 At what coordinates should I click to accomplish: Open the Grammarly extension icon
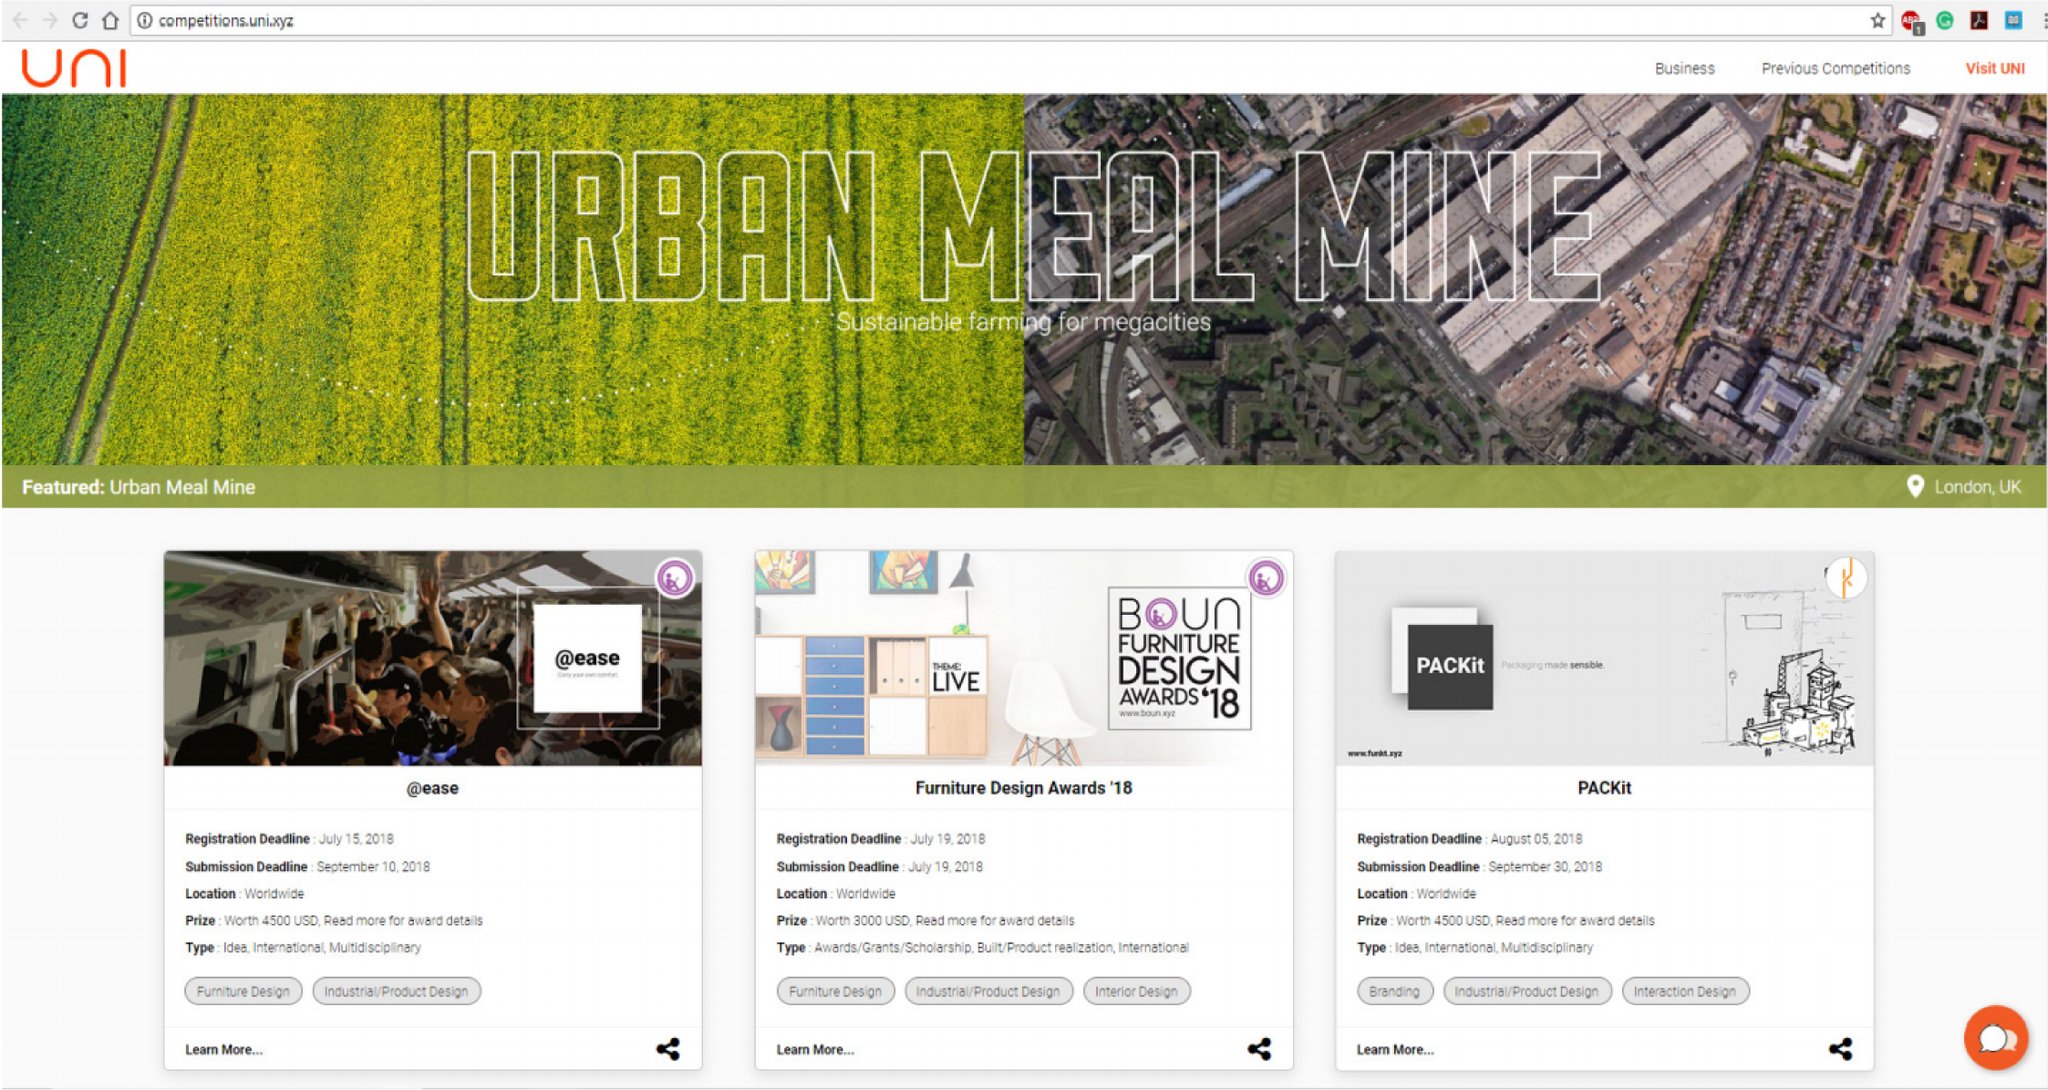(1945, 20)
